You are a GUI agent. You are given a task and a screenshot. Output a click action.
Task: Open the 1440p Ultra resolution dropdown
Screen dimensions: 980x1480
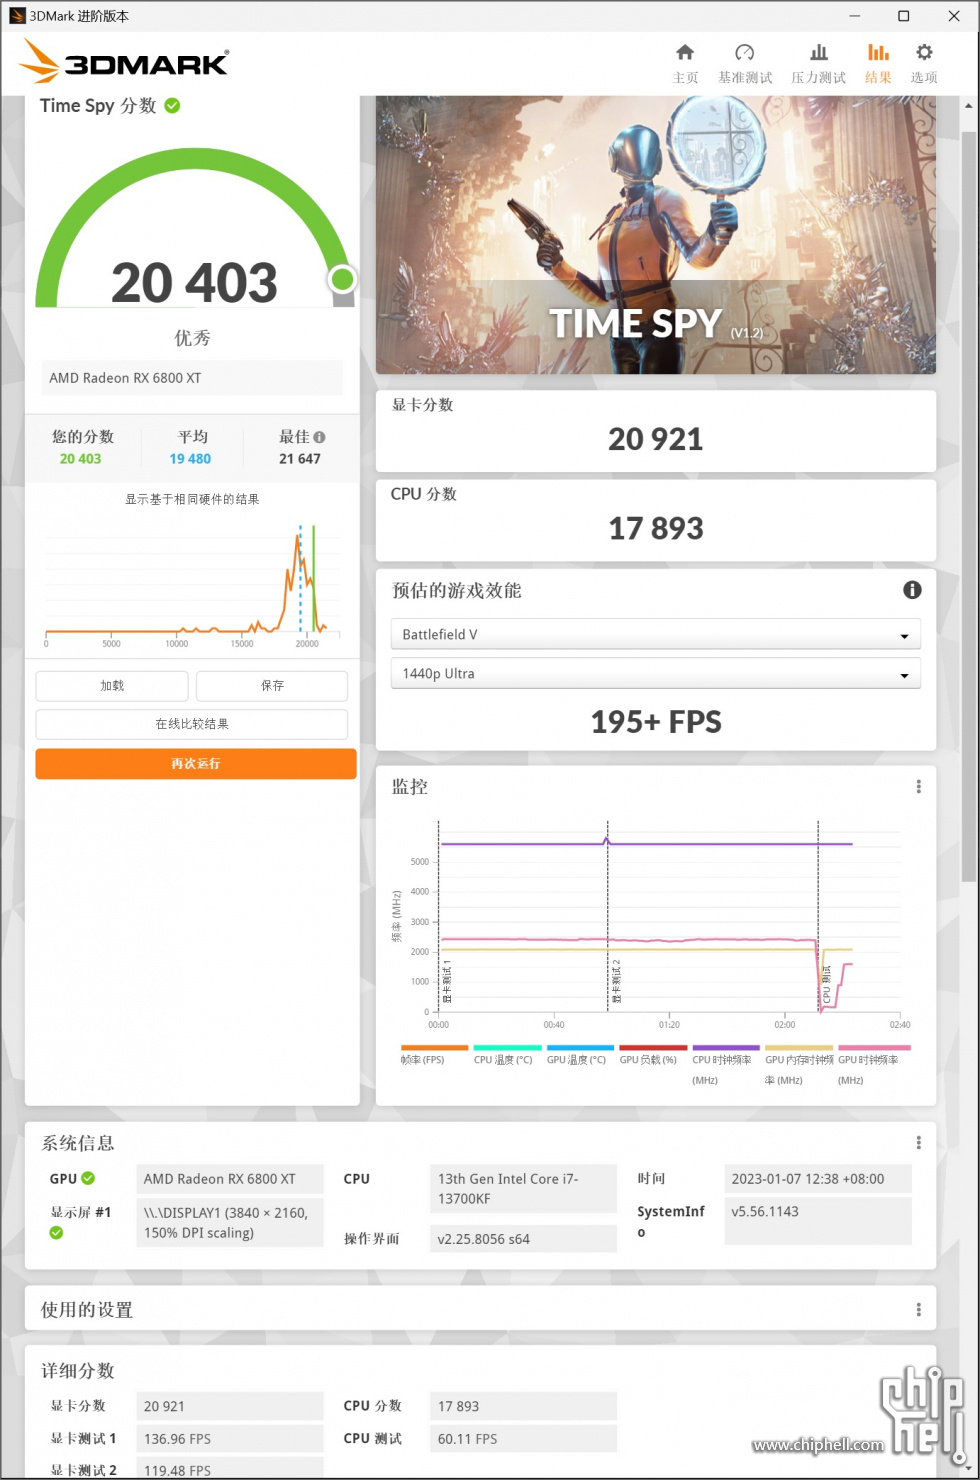click(x=655, y=673)
